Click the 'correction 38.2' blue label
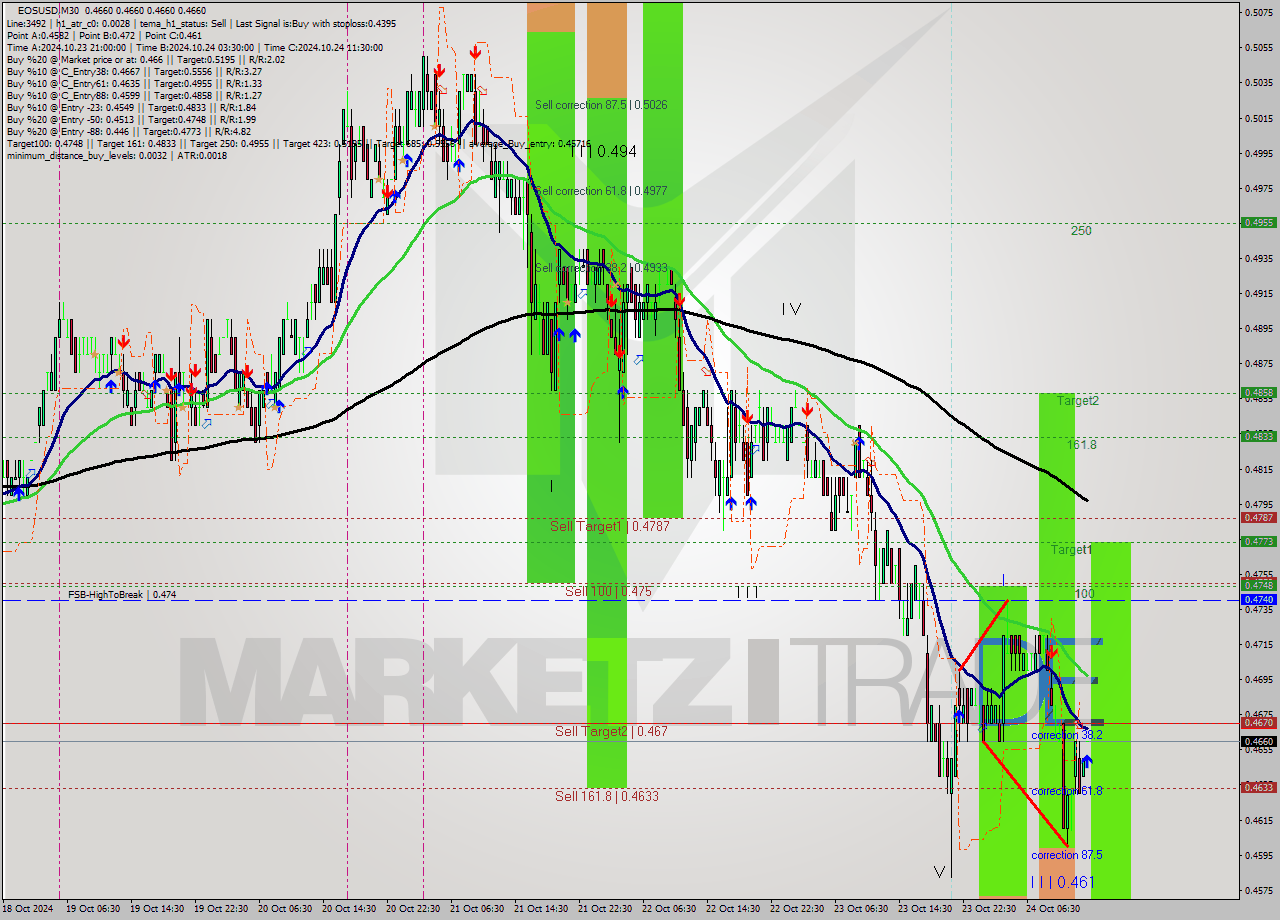 click(1067, 734)
